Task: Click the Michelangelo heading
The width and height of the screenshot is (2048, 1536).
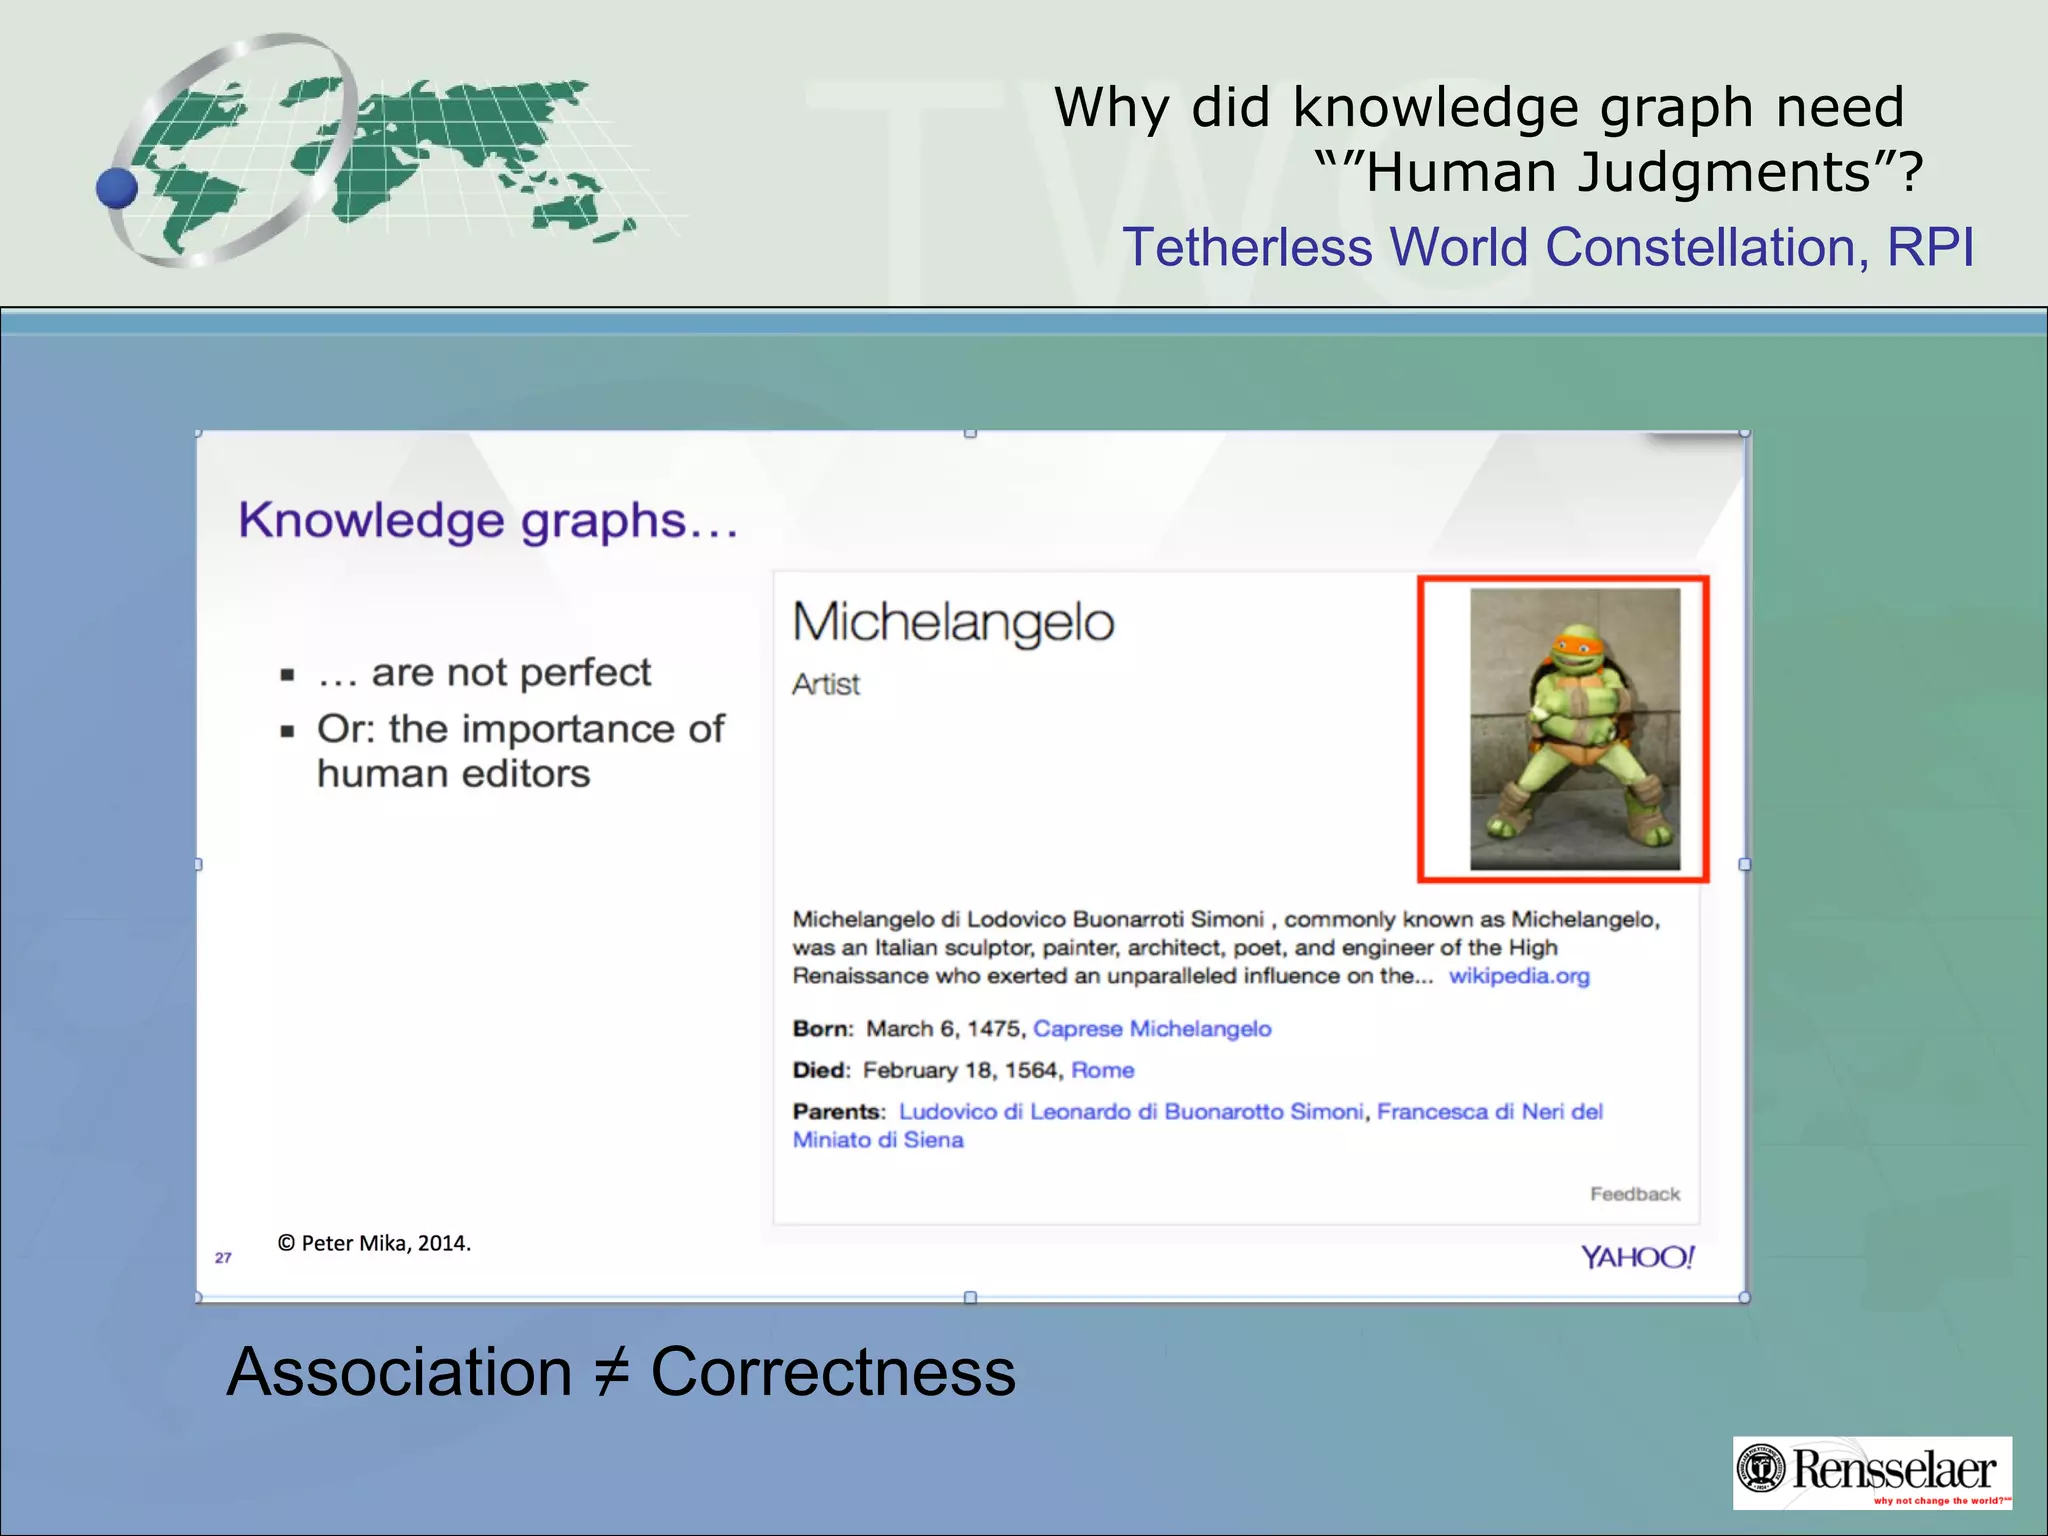Action: pos(952,622)
